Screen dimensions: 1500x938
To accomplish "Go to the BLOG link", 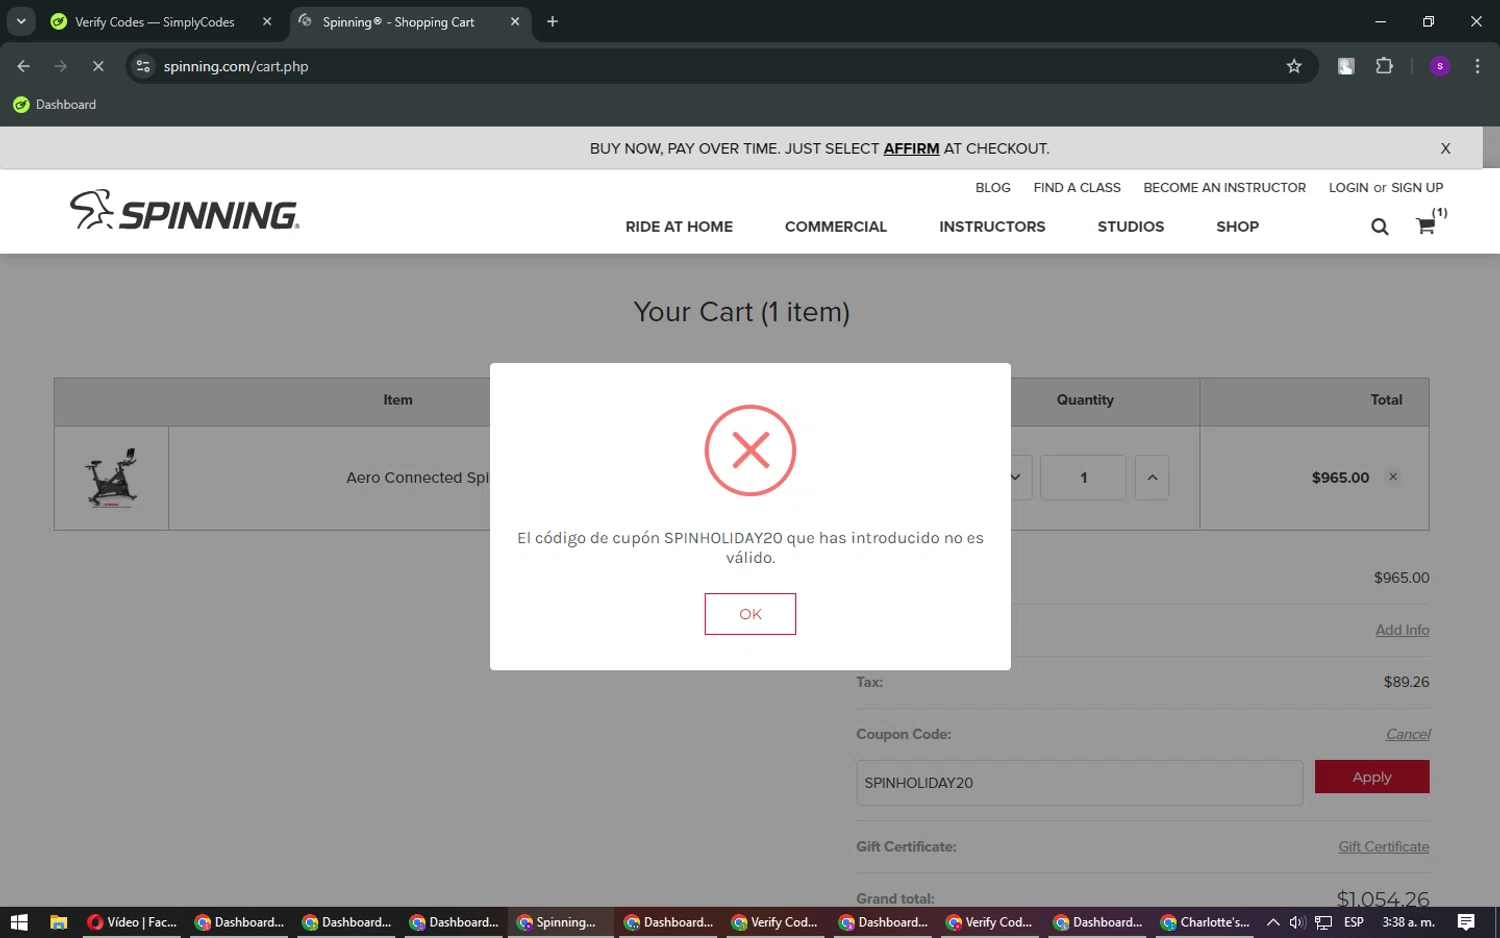I will pos(993,188).
